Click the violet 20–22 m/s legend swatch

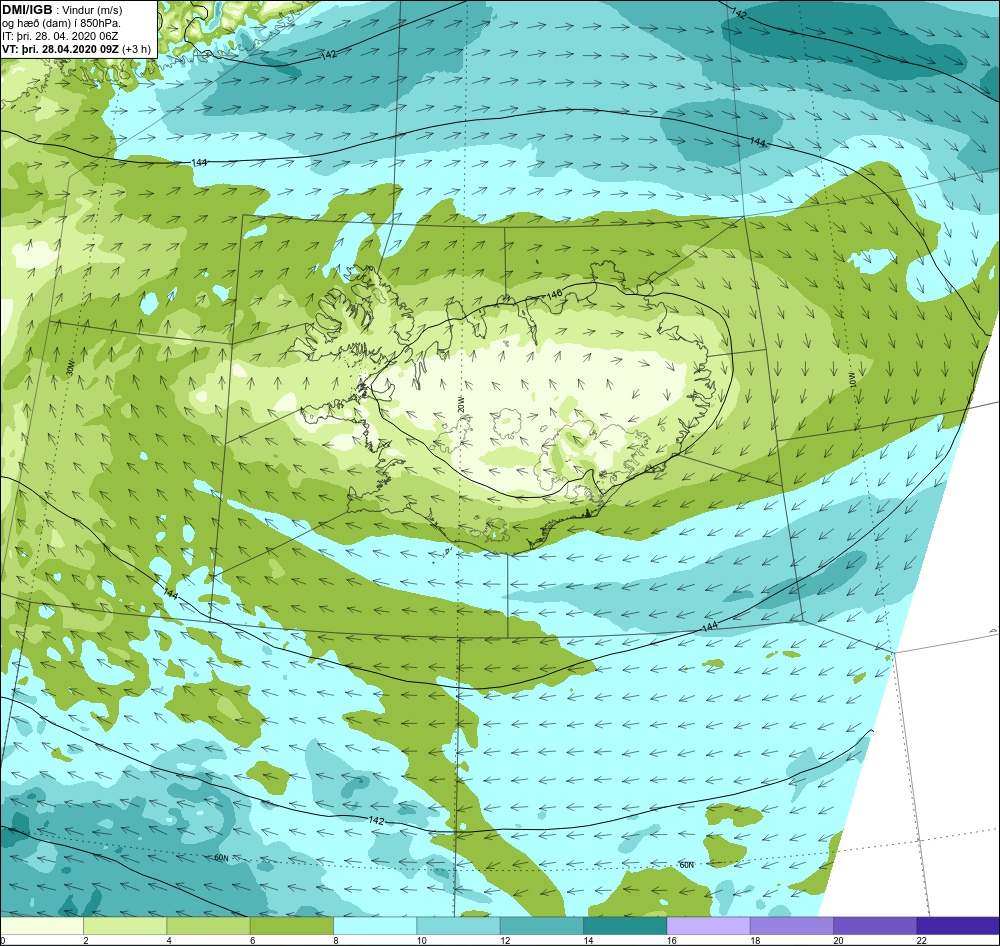pos(875,925)
